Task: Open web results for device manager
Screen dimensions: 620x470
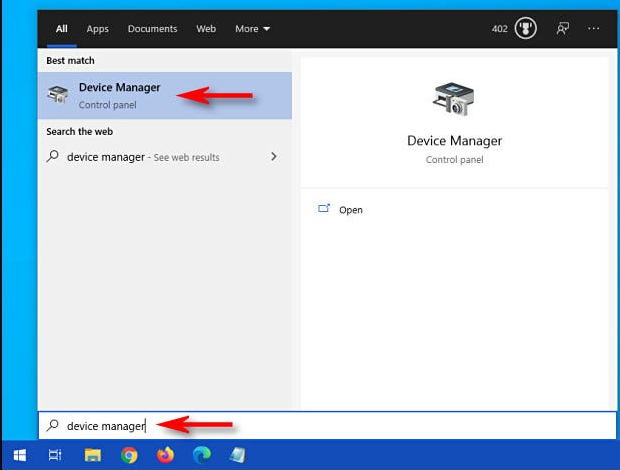Action: coord(164,157)
